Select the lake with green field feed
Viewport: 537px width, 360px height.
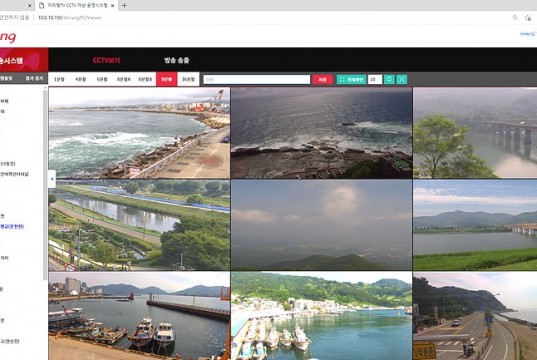(x=475, y=225)
